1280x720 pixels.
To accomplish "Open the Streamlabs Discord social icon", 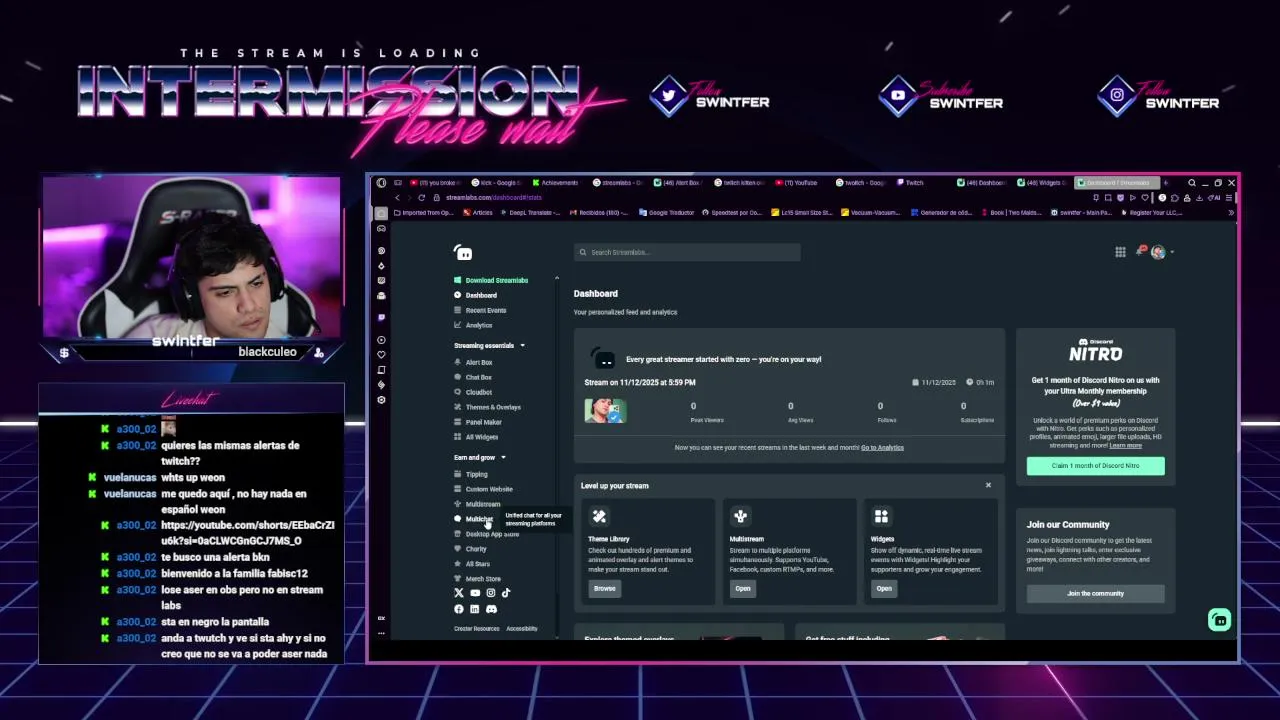I will tap(491, 609).
